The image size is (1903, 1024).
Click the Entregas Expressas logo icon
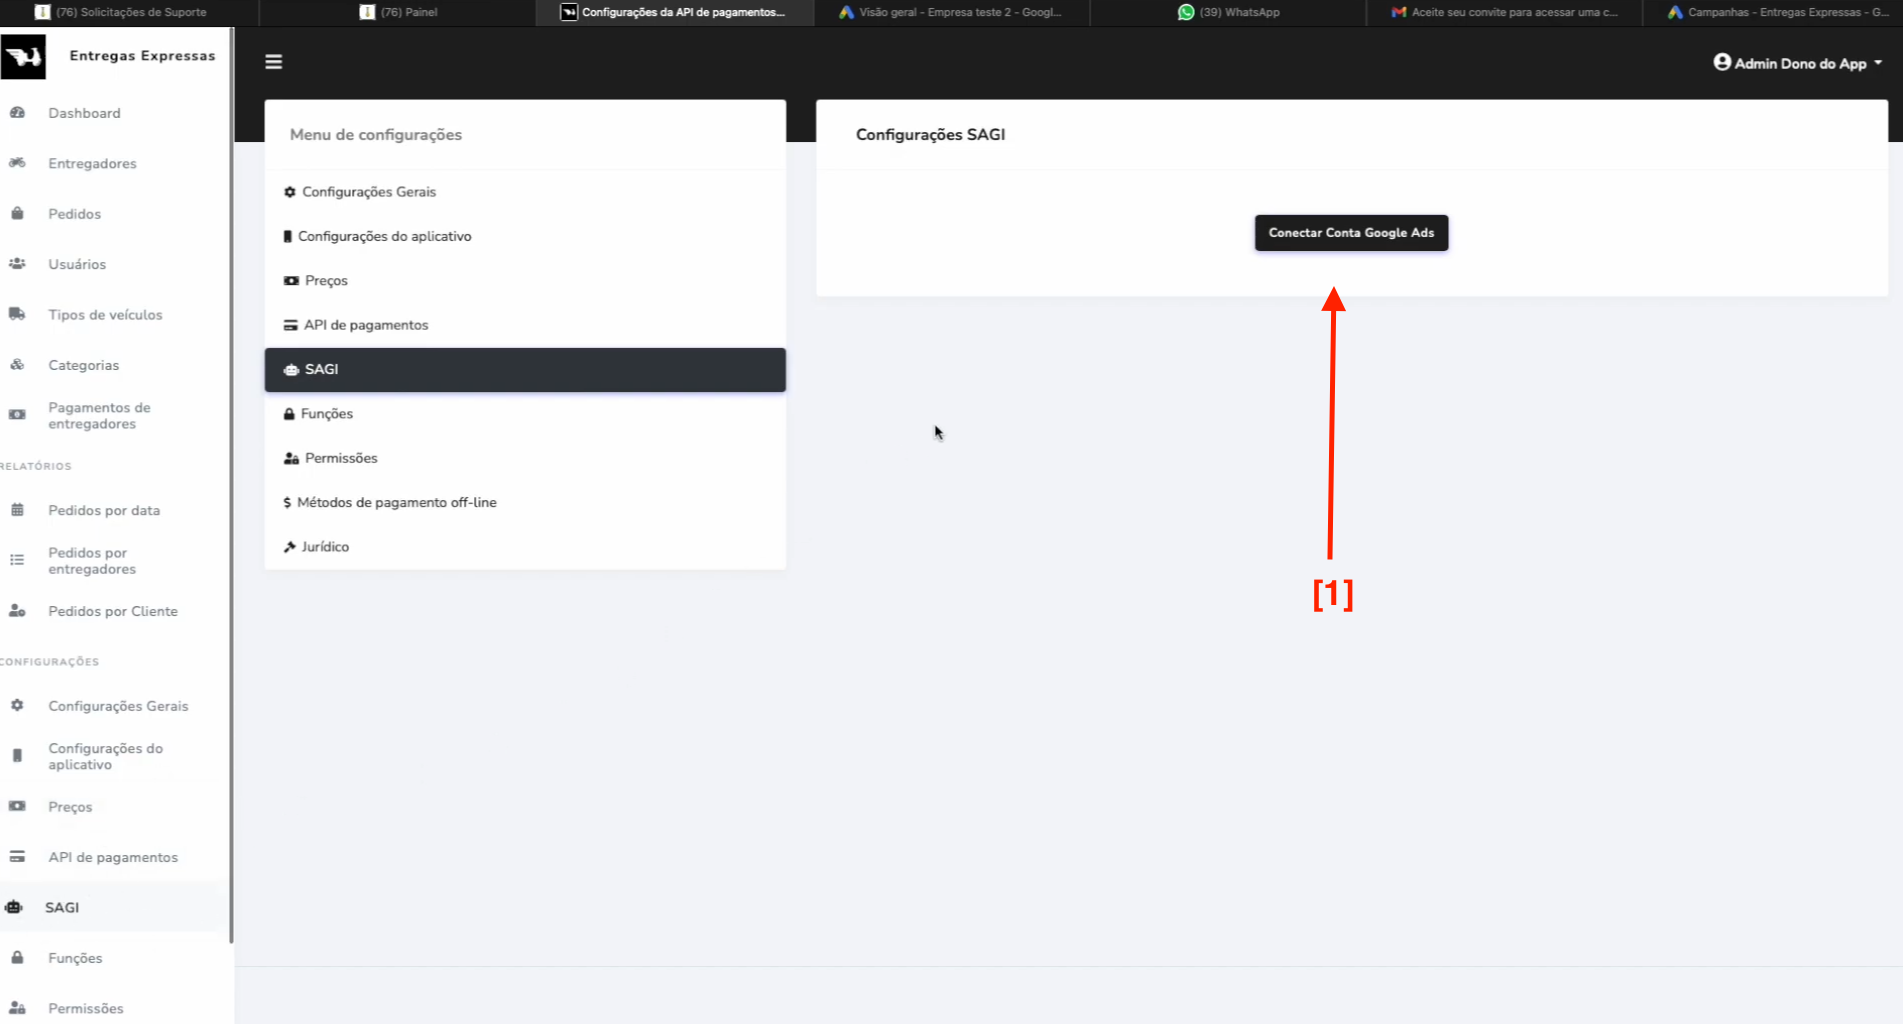pos(23,57)
